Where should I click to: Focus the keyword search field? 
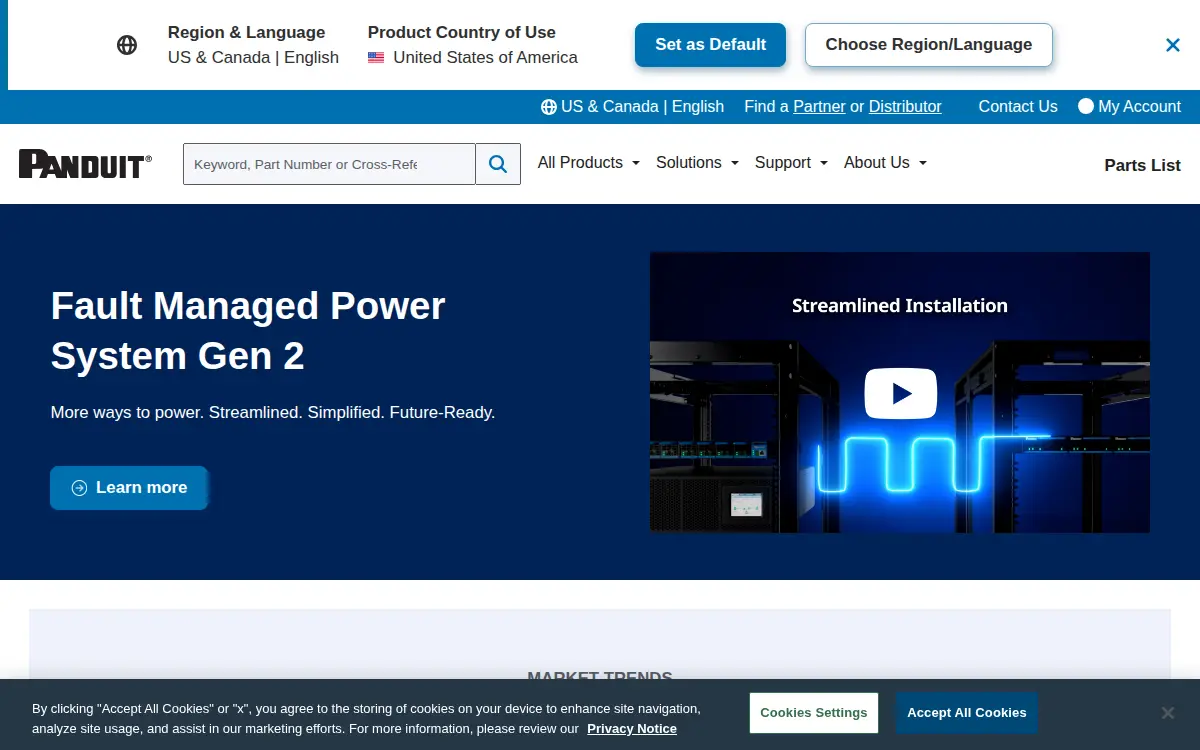pyautogui.click(x=329, y=164)
